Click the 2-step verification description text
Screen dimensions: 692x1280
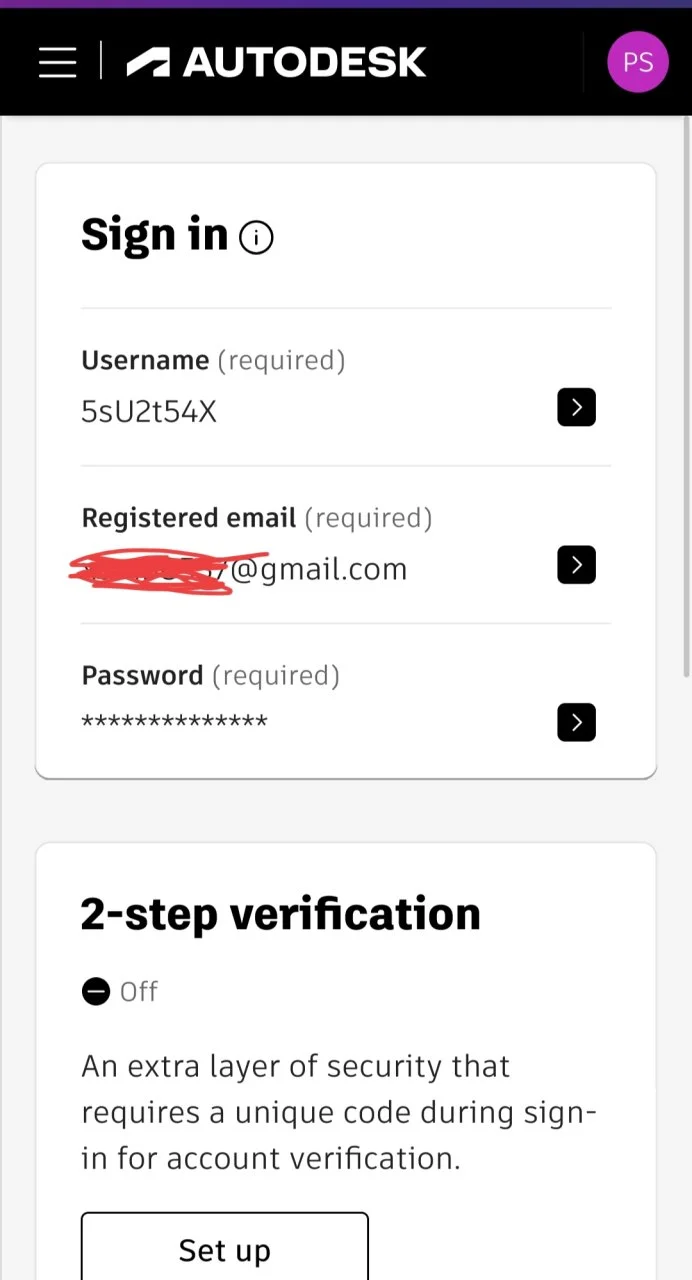[x=339, y=1112]
